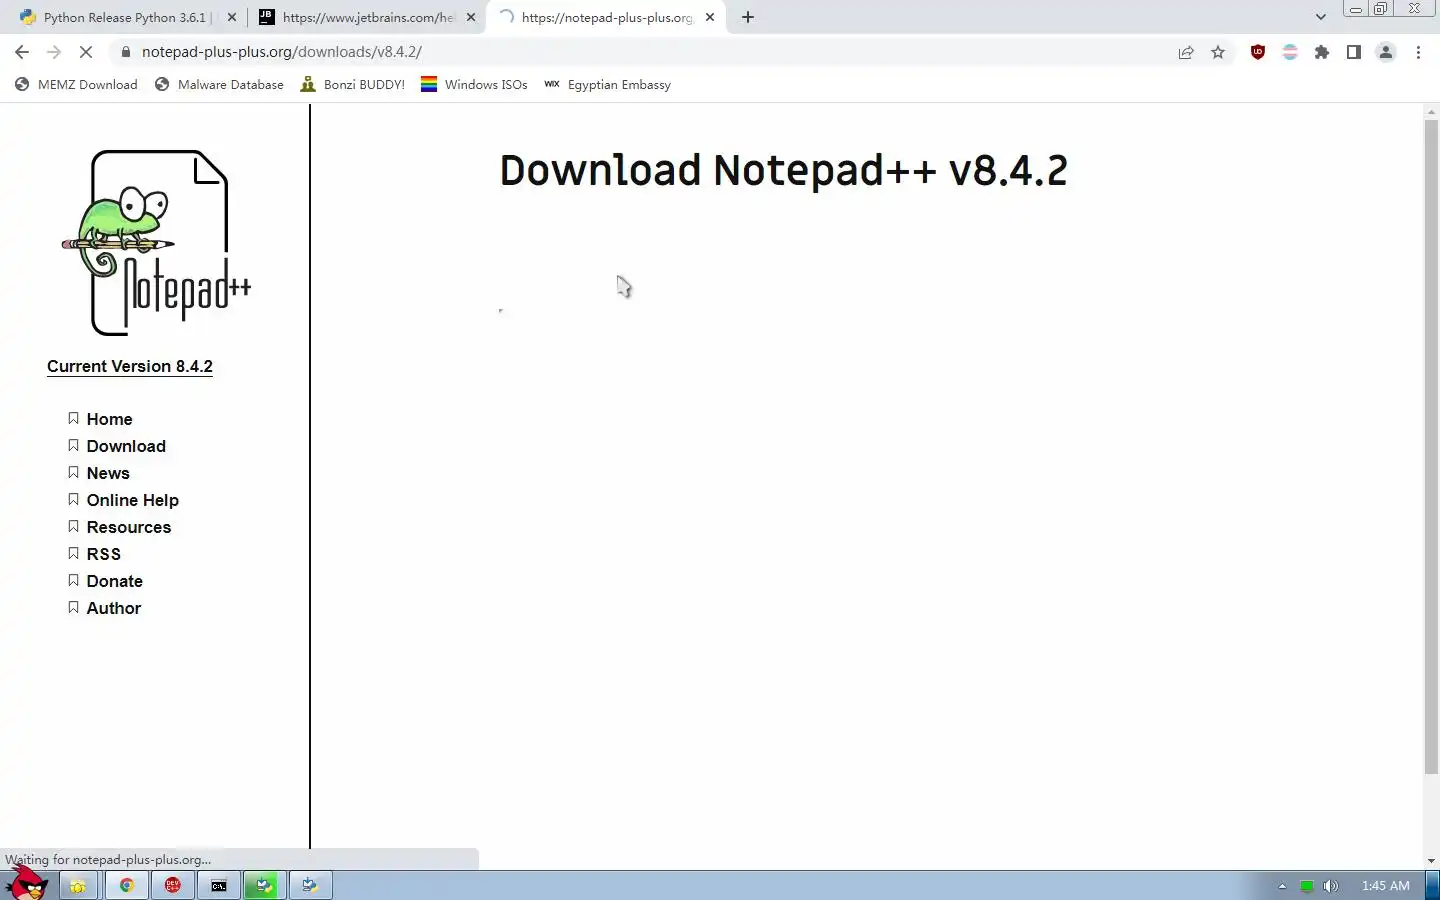This screenshot has height=900, width=1440.
Task: Click the Notepad++ chameleon logo
Action: click(x=156, y=243)
